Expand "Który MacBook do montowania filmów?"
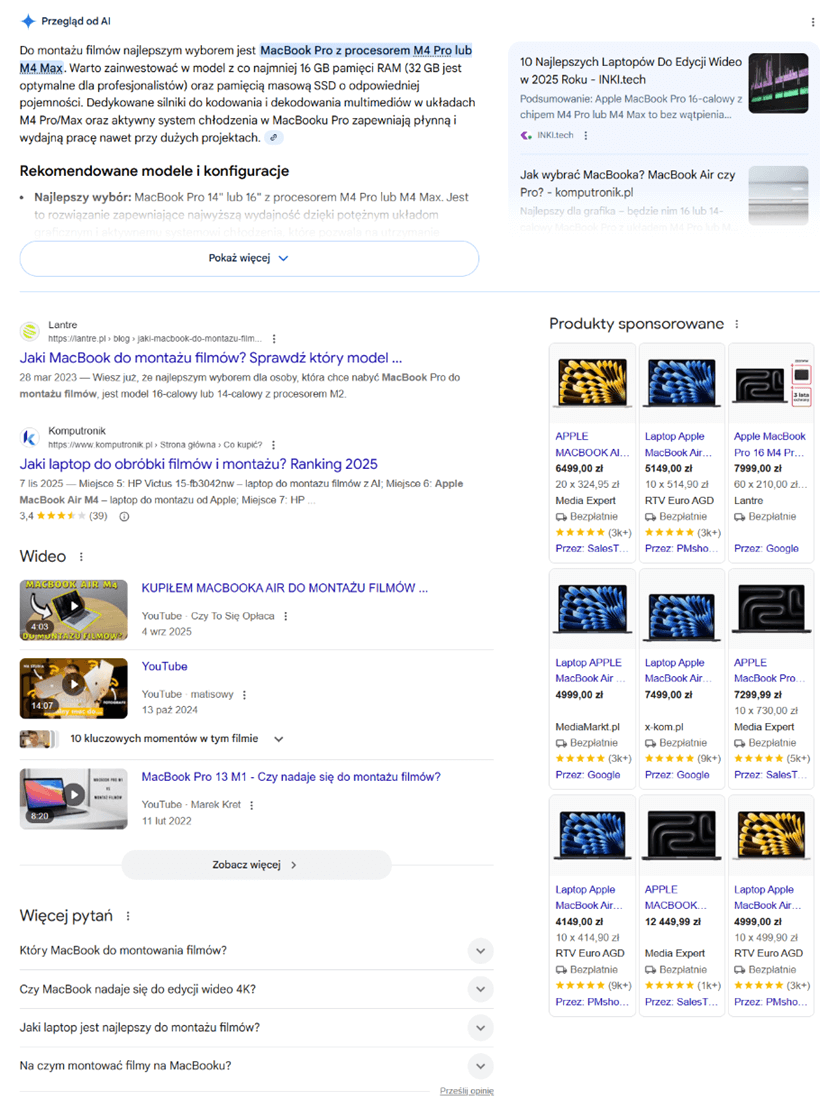828x1100 pixels. (x=480, y=951)
